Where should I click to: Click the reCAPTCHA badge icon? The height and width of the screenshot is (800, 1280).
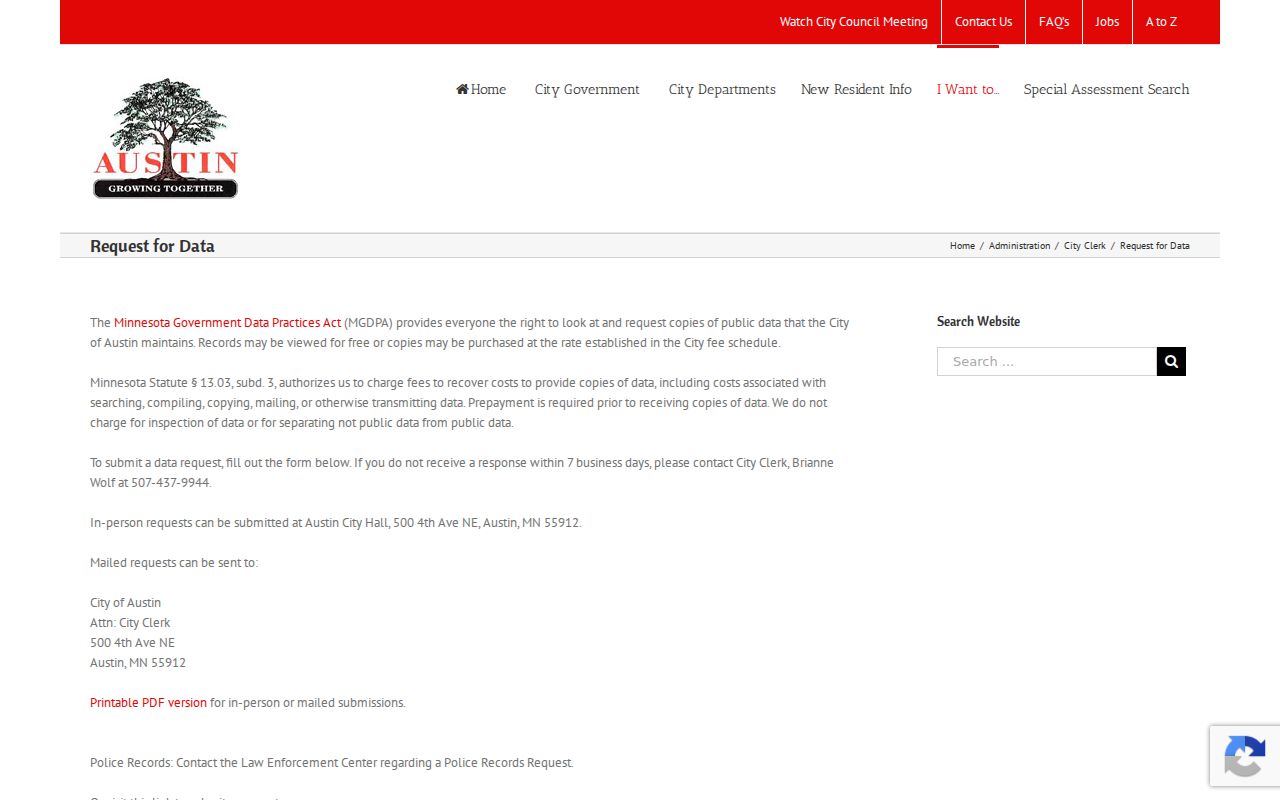pyautogui.click(x=1244, y=756)
